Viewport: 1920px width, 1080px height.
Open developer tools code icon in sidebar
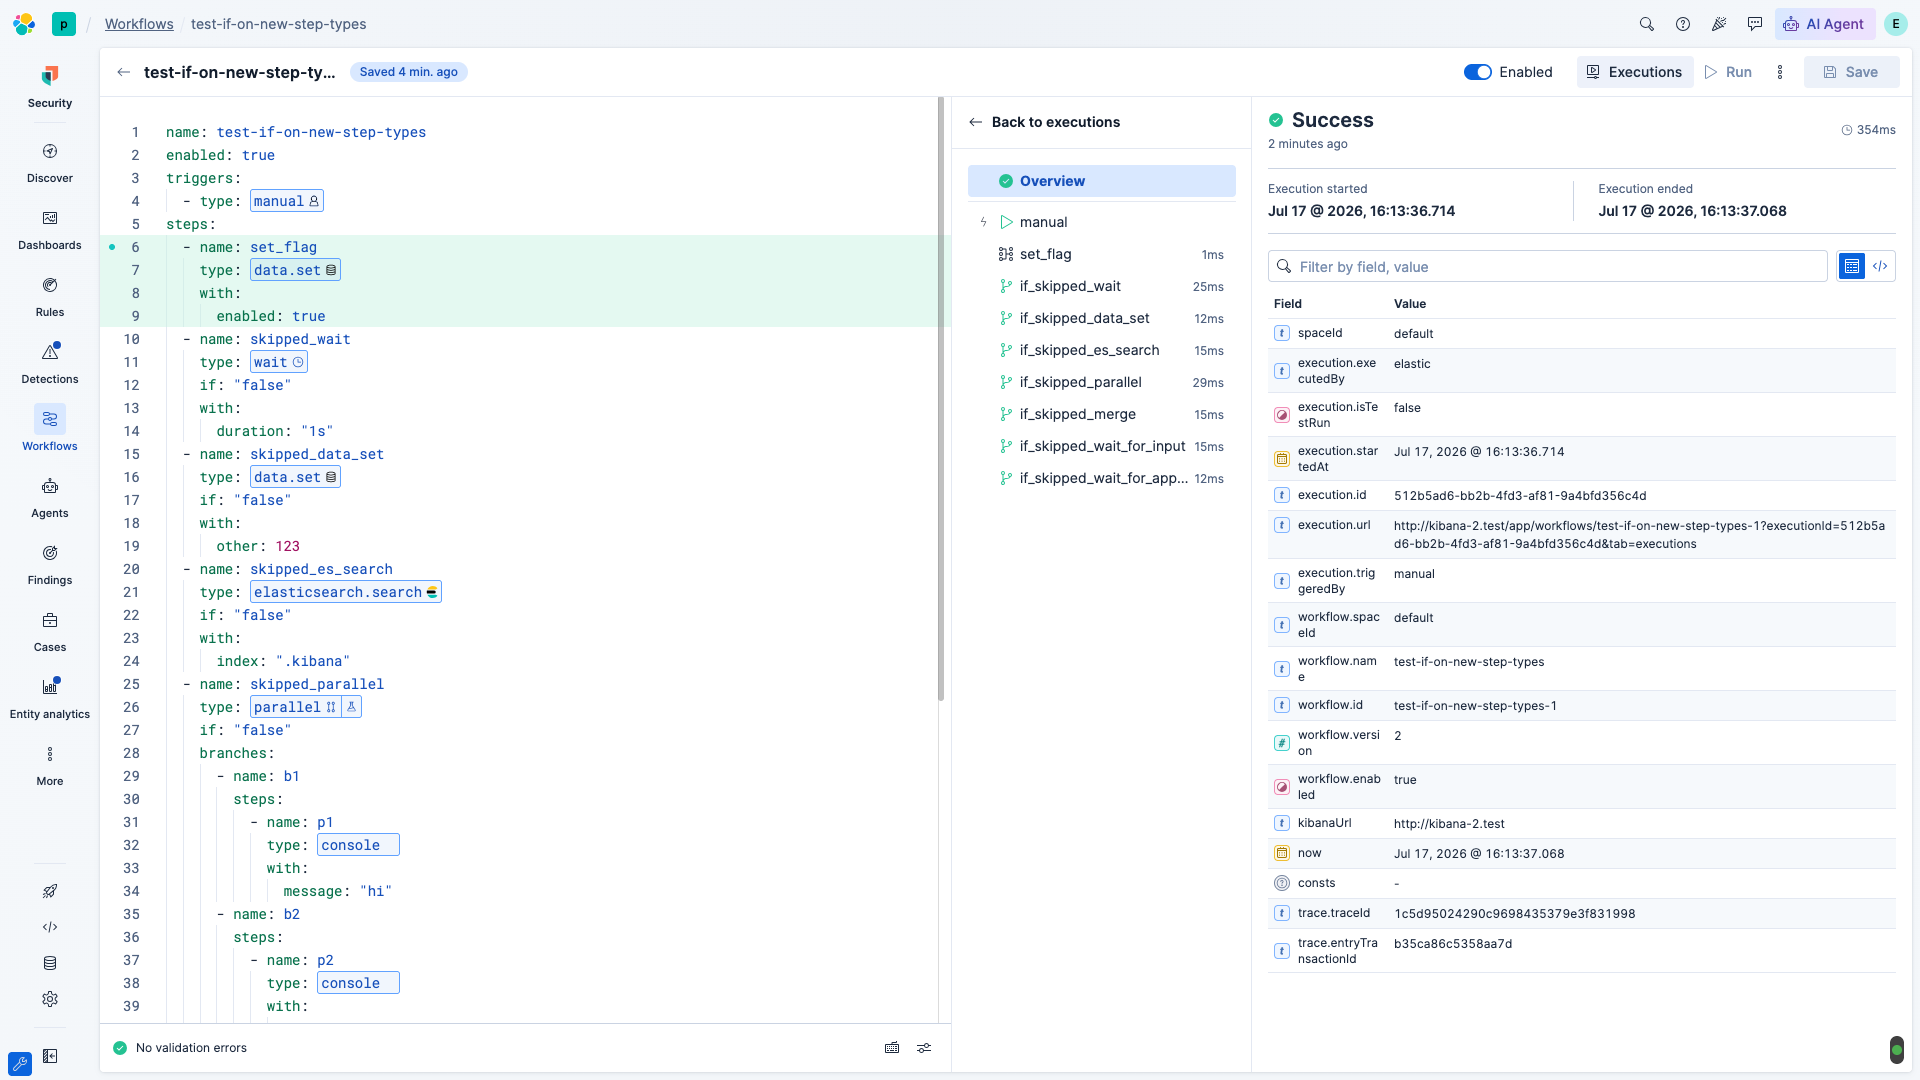[50, 927]
